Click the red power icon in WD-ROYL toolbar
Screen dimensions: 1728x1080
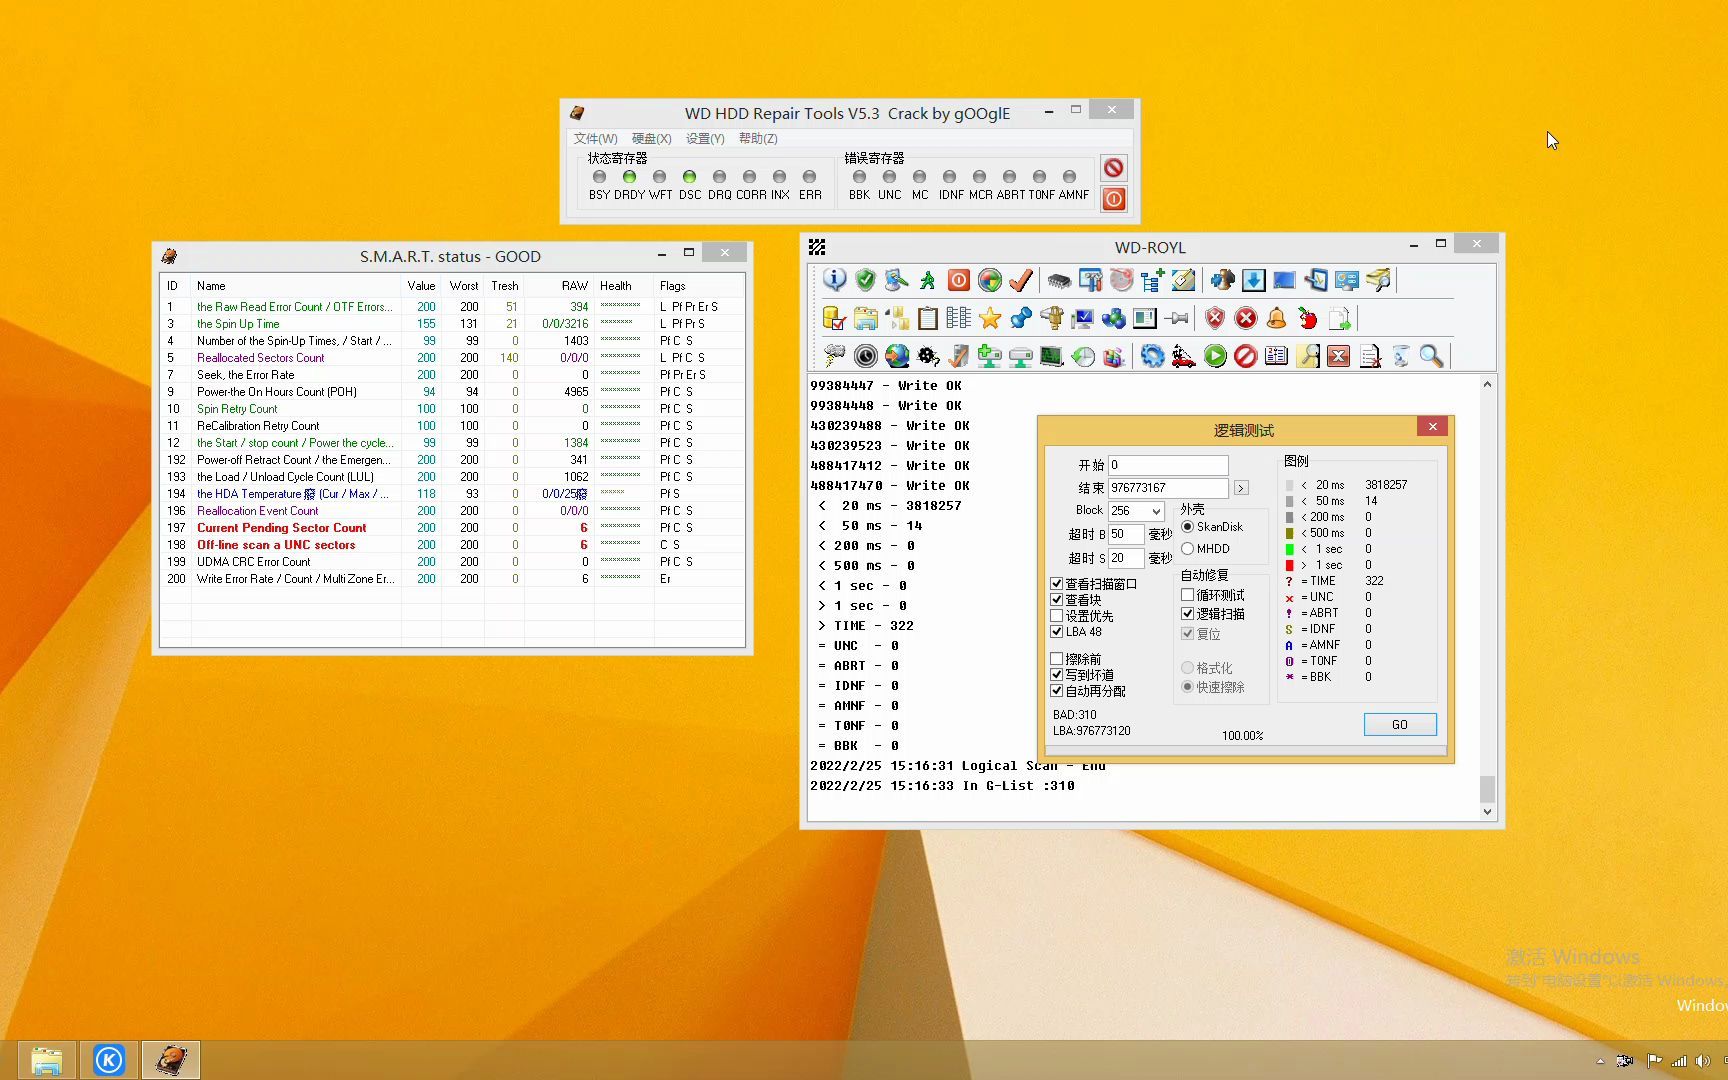click(x=958, y=280)
